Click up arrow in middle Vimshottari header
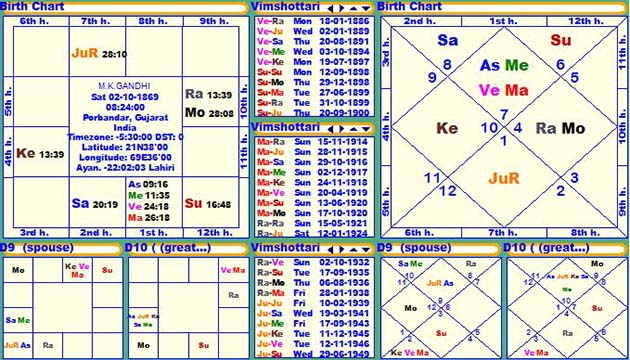 point(354,129)
